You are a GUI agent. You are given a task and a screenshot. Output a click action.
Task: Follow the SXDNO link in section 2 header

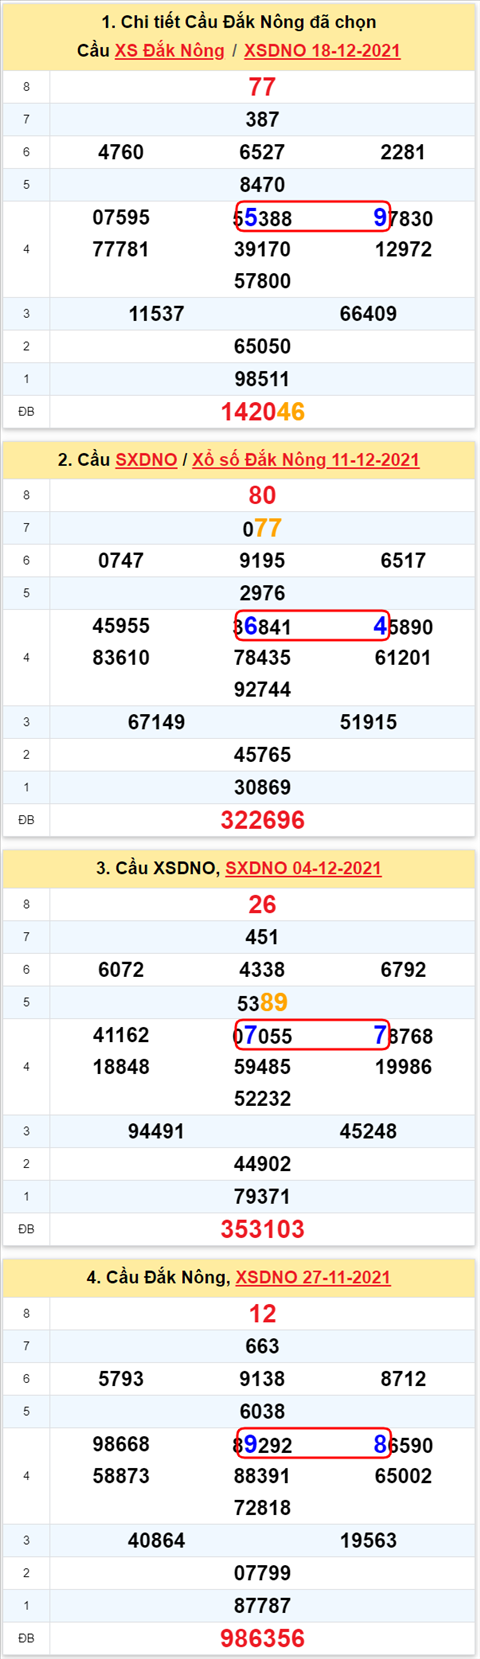(146, 459)
